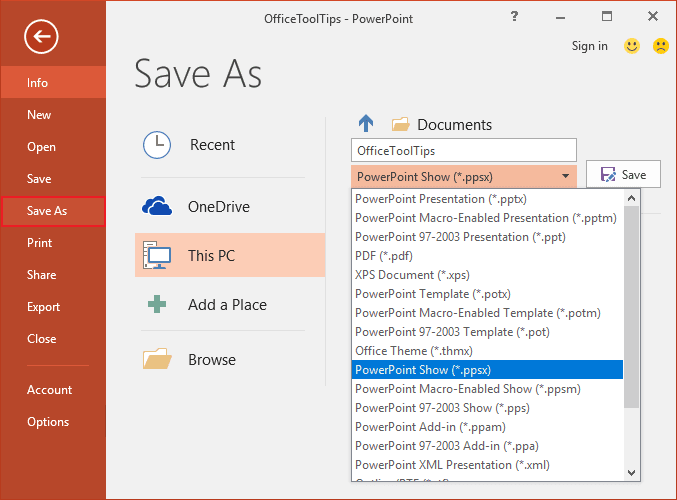Open the Share page

point(53,275)
